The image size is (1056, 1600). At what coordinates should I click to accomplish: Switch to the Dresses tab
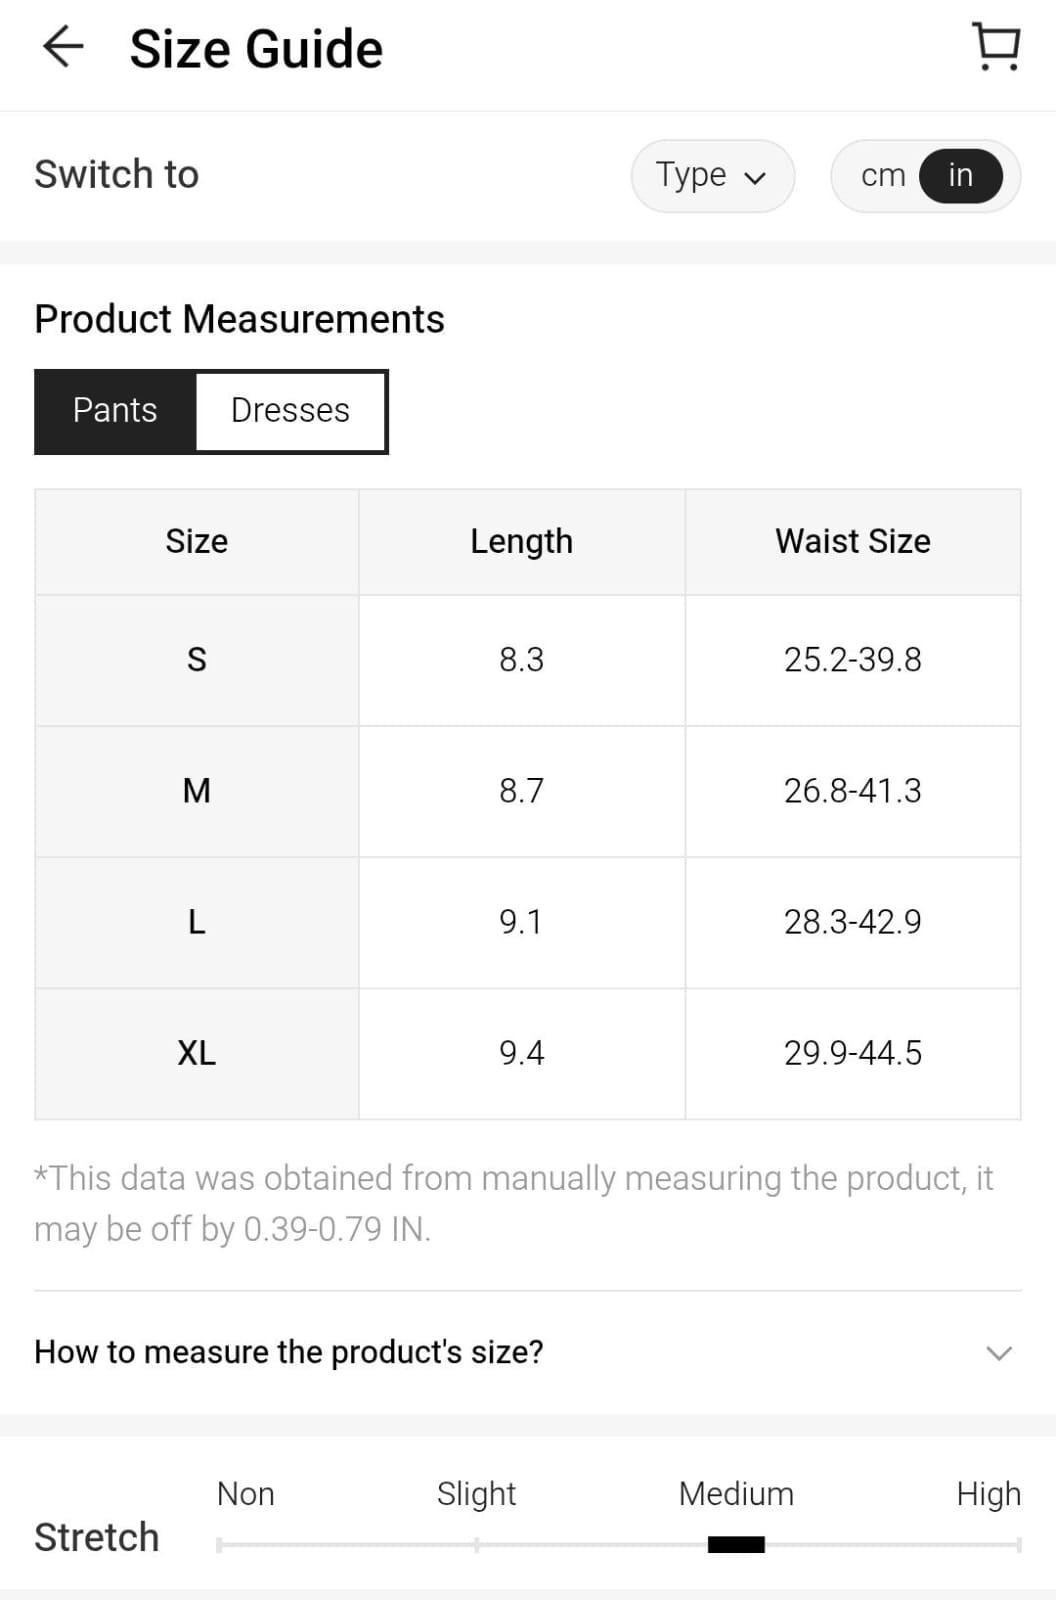coord(290,411)
